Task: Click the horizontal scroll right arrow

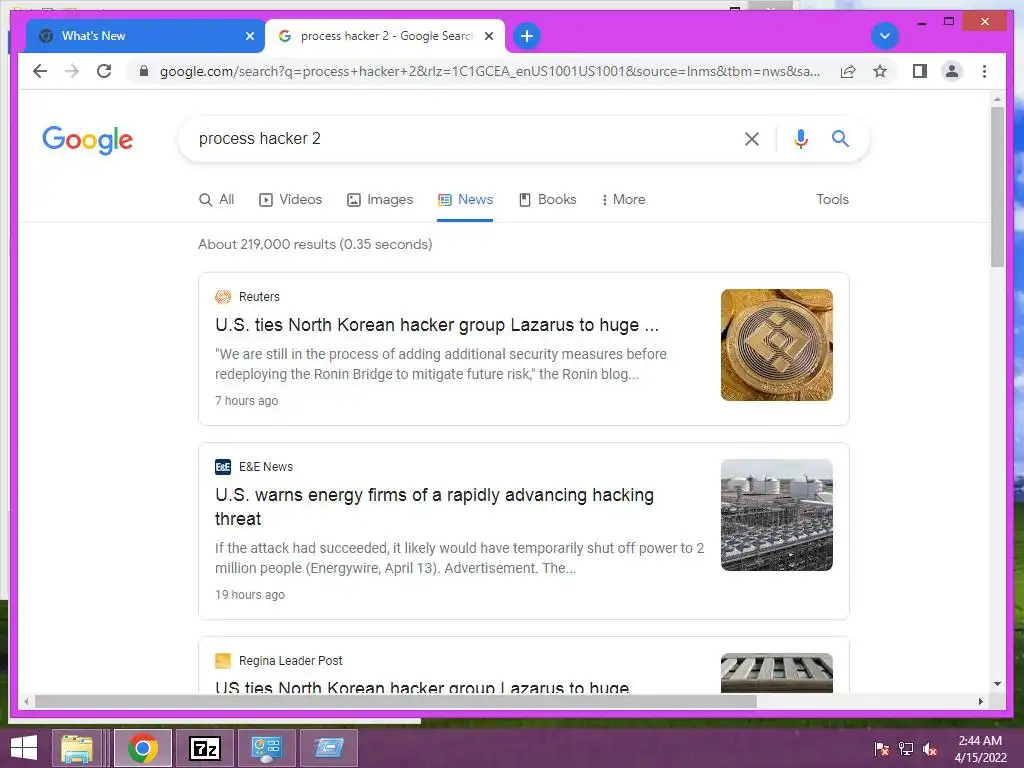Action: click(x=980, y=701)
